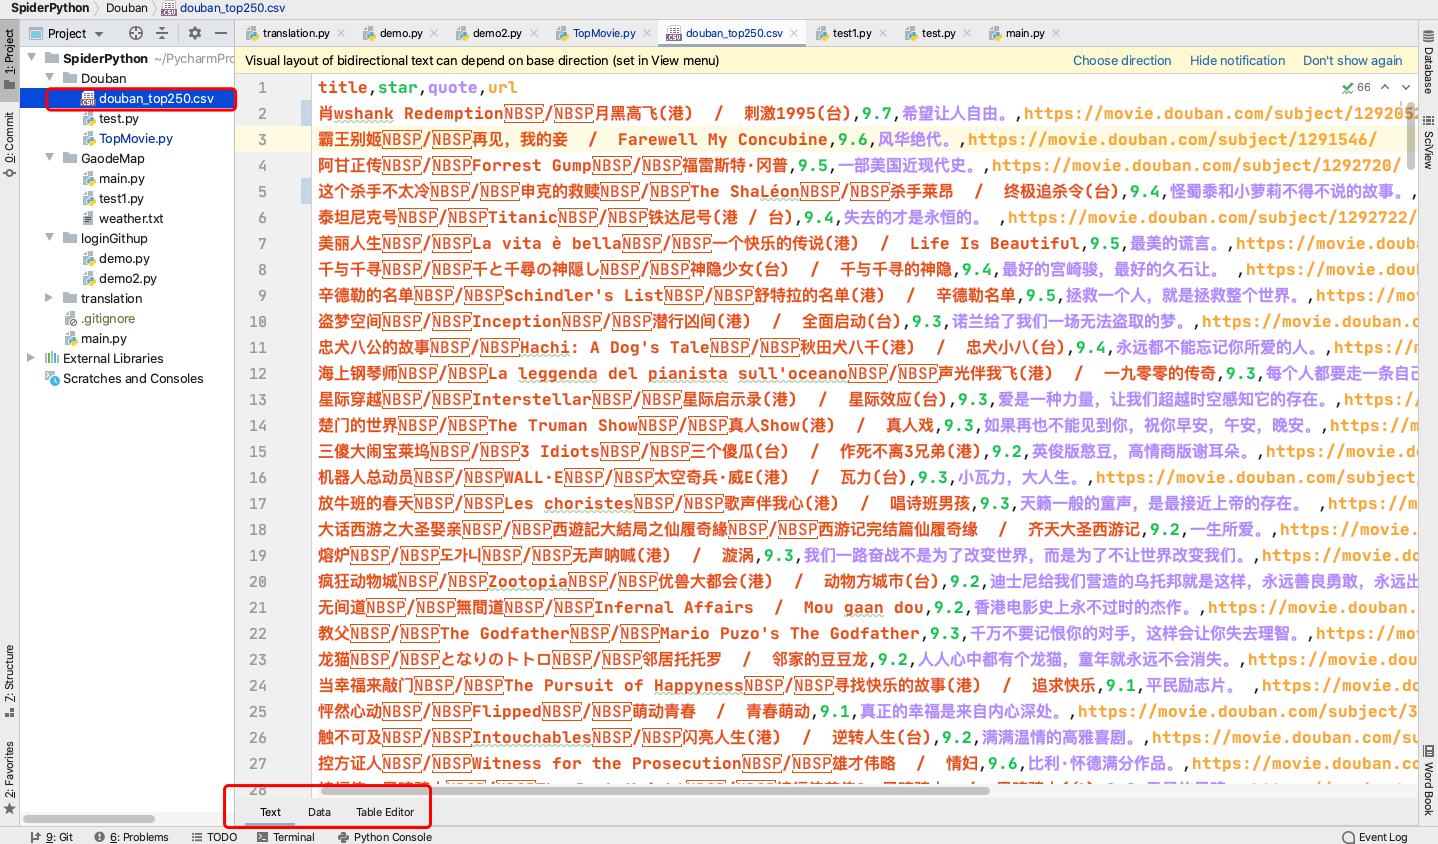Collapse the GaodeMap folder
The height and width of the screenshot is (844, 1438).
click(x=50, y=158)
